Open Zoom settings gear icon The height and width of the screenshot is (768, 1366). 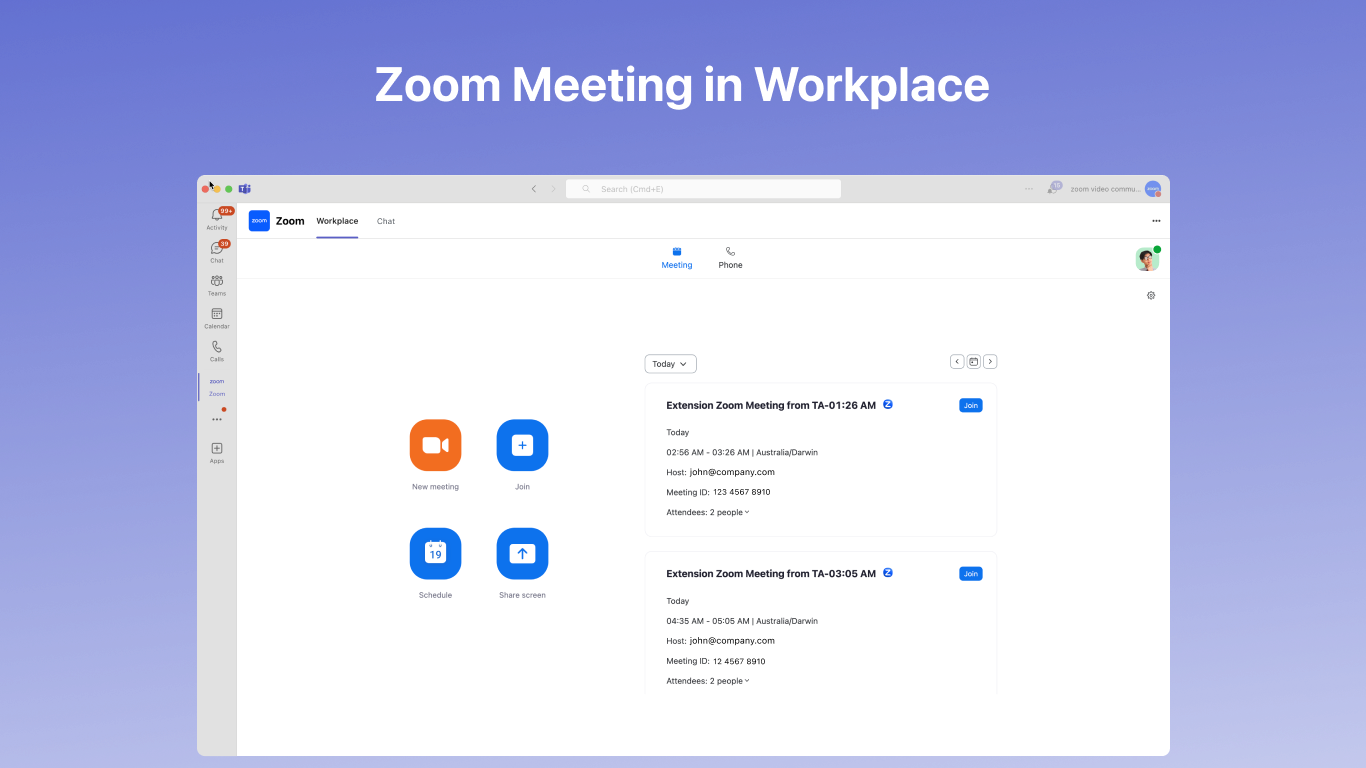point(1151,296)
